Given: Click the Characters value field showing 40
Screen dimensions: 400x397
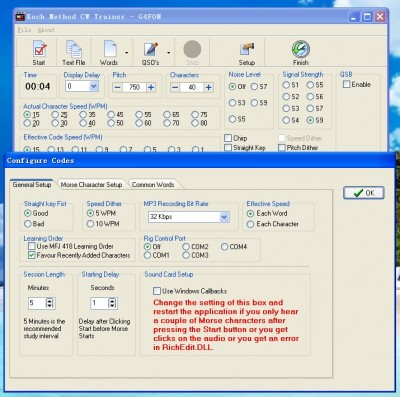Looking at the screenshot, I should (x=192, y=88).
